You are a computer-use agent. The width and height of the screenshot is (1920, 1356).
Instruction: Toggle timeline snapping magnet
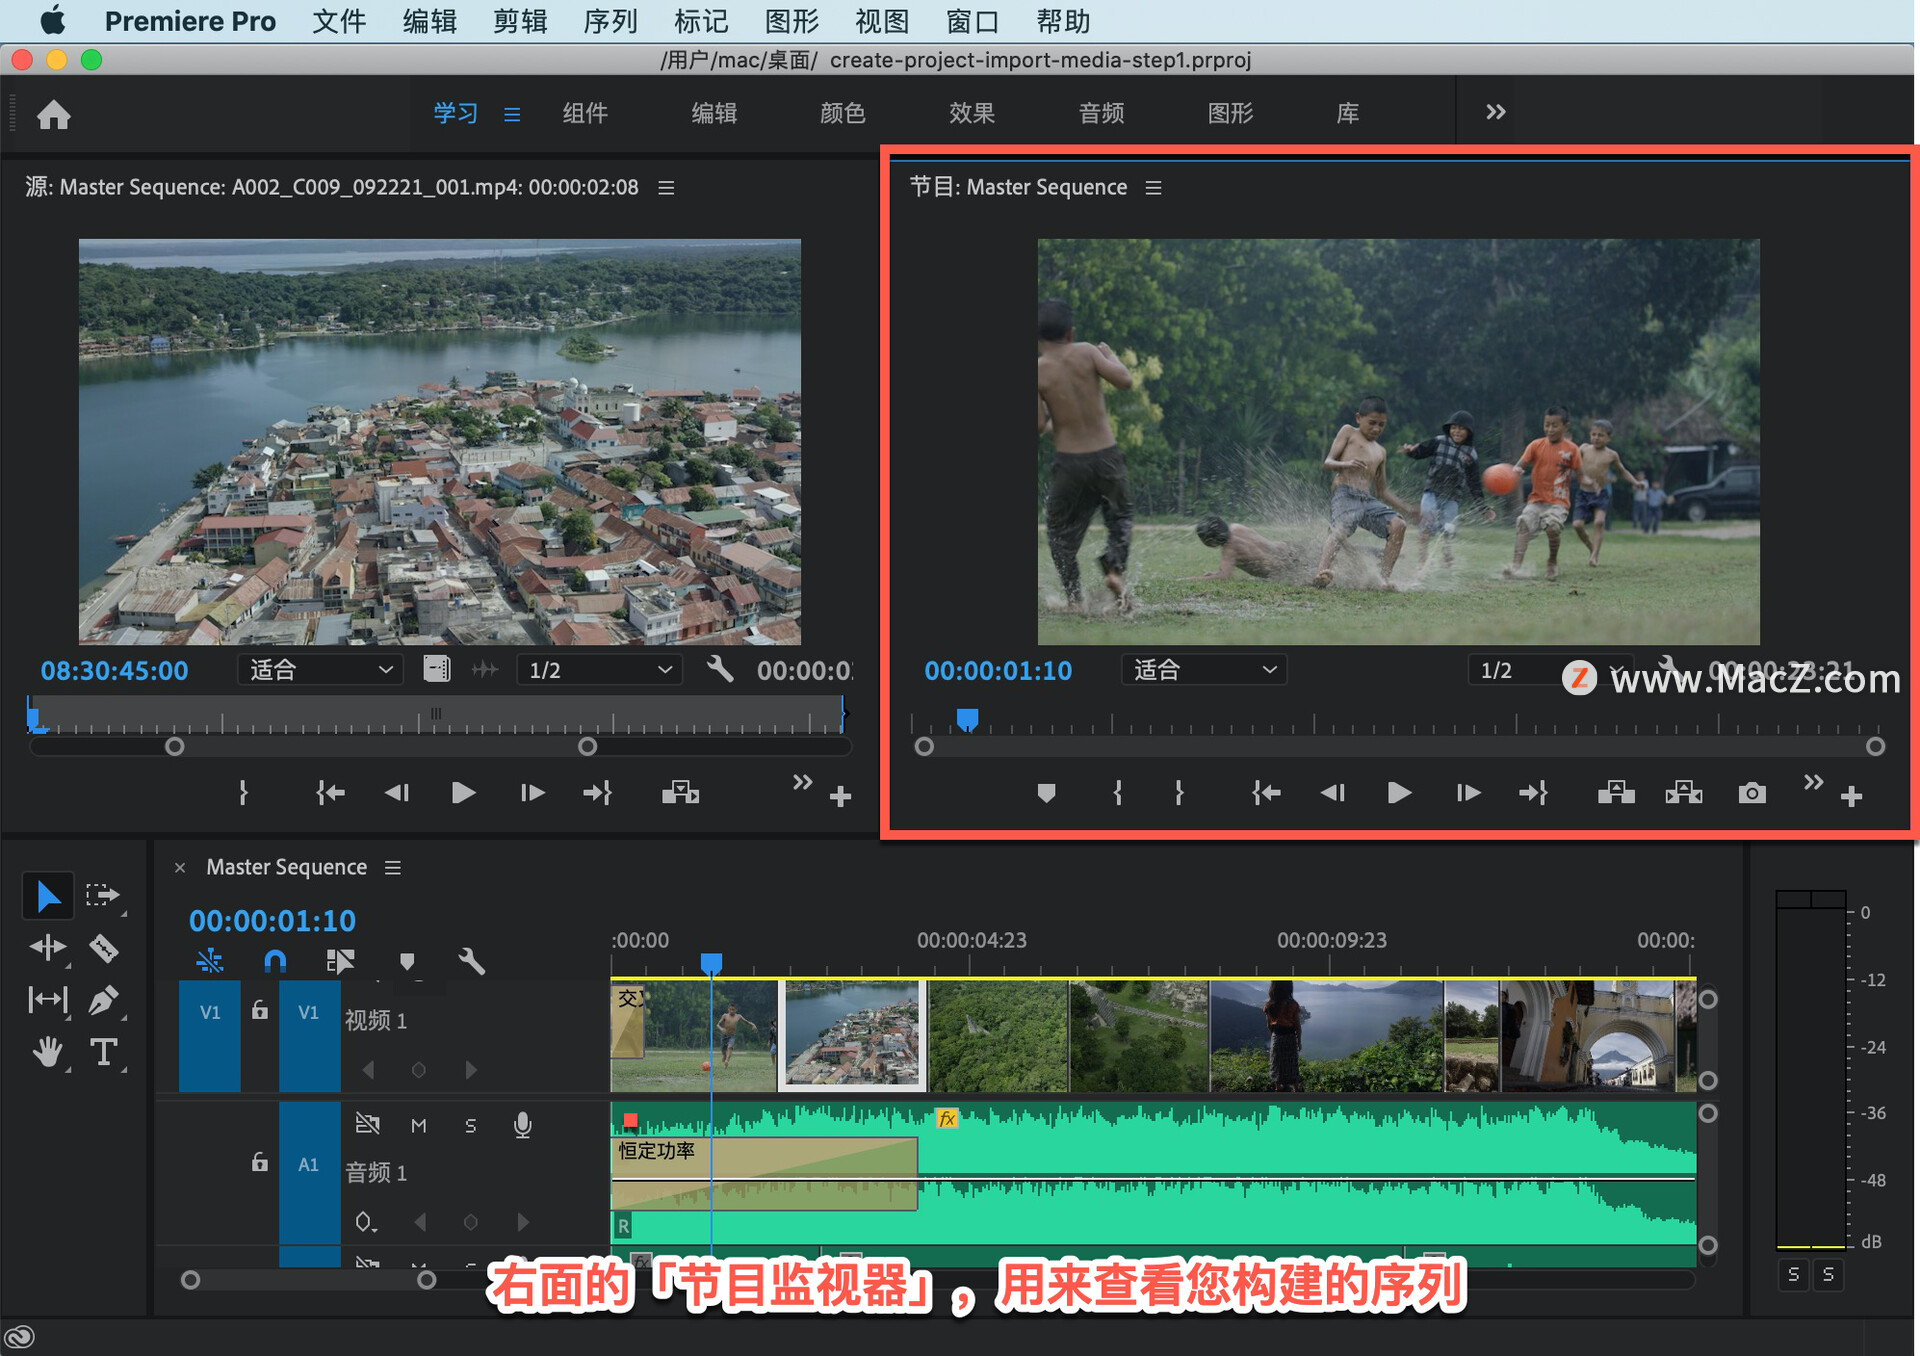275,961
